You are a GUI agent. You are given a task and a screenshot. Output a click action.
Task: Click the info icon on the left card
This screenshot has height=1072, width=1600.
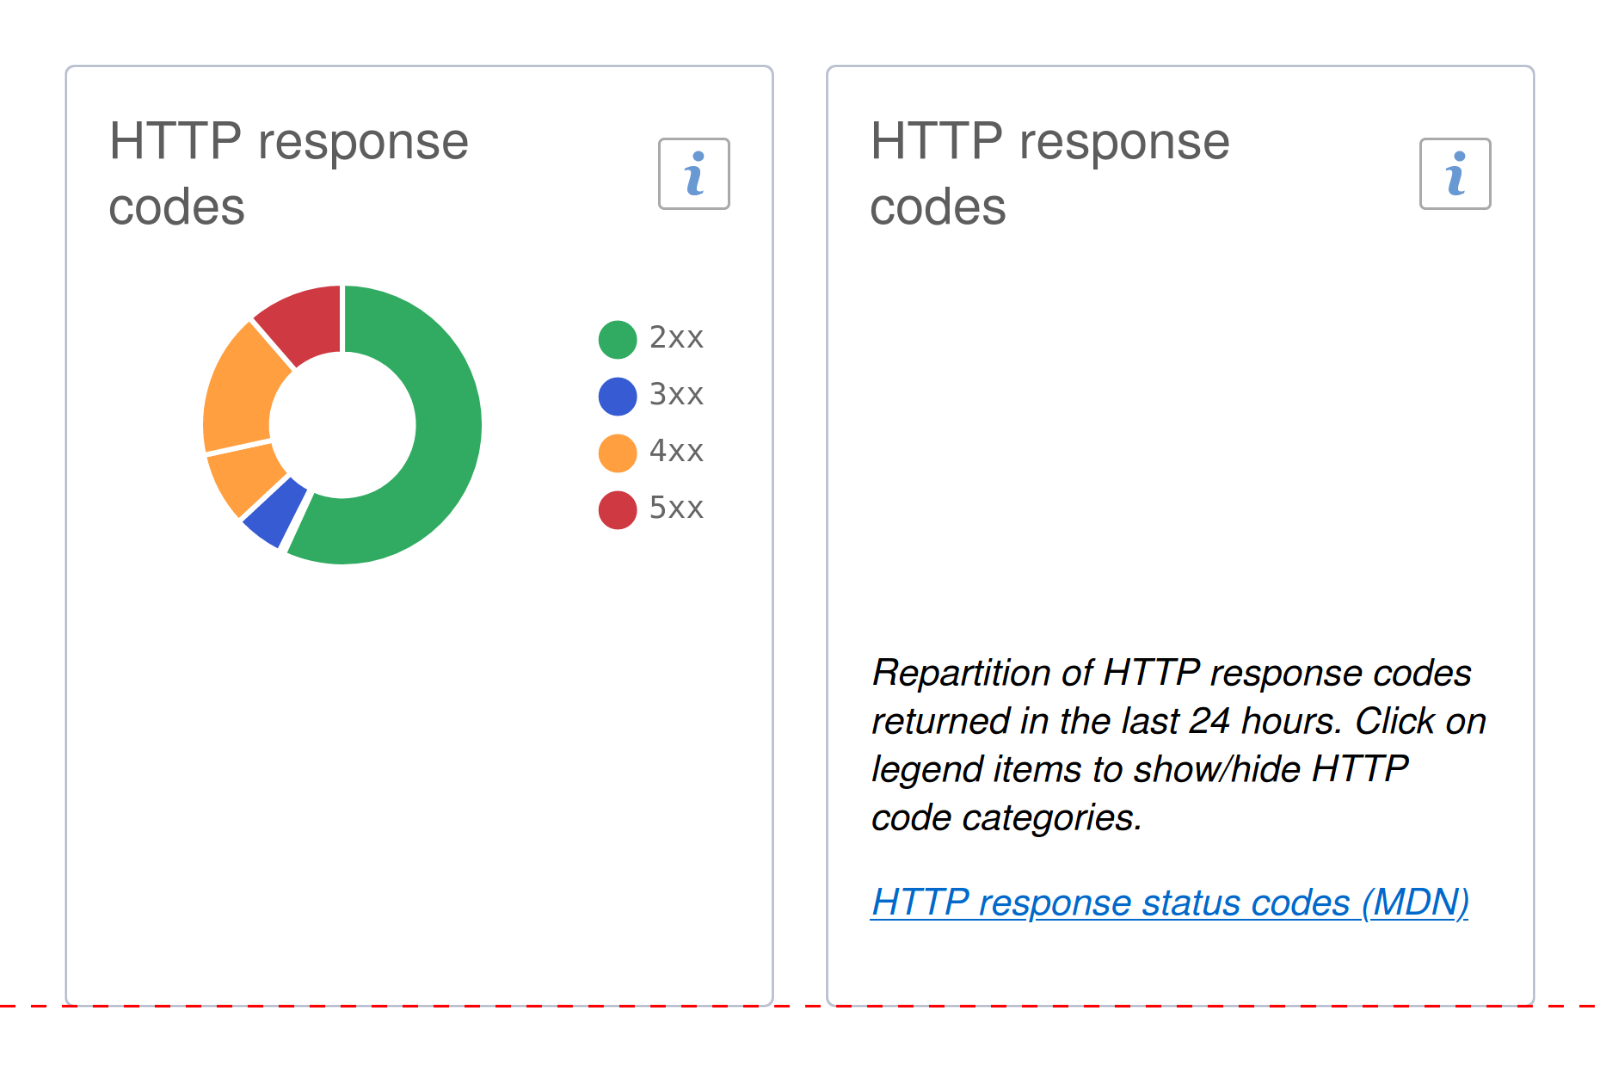click(x=694, y=173)
